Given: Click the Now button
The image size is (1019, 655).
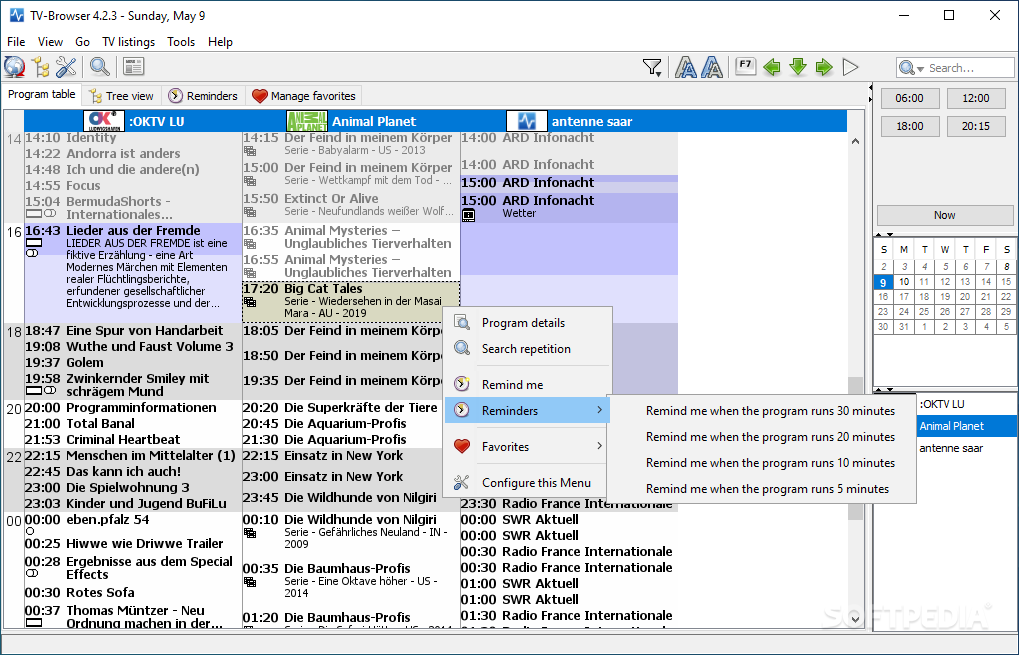Looking at the screenshot, I should pos(944,215).
